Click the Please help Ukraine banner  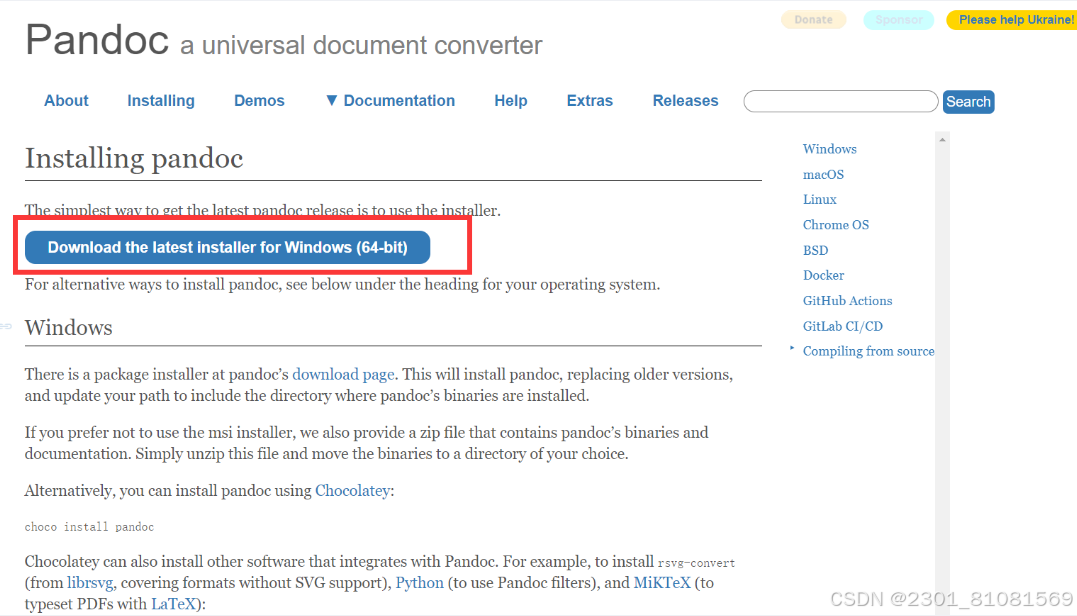click(1013, 20)
